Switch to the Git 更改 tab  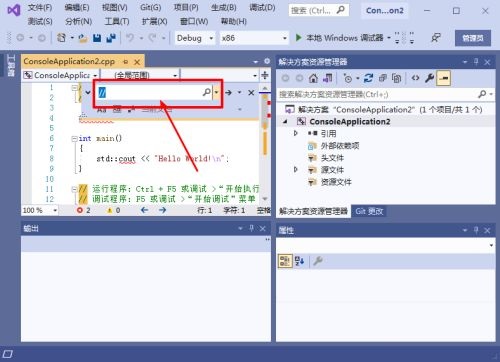369,211
